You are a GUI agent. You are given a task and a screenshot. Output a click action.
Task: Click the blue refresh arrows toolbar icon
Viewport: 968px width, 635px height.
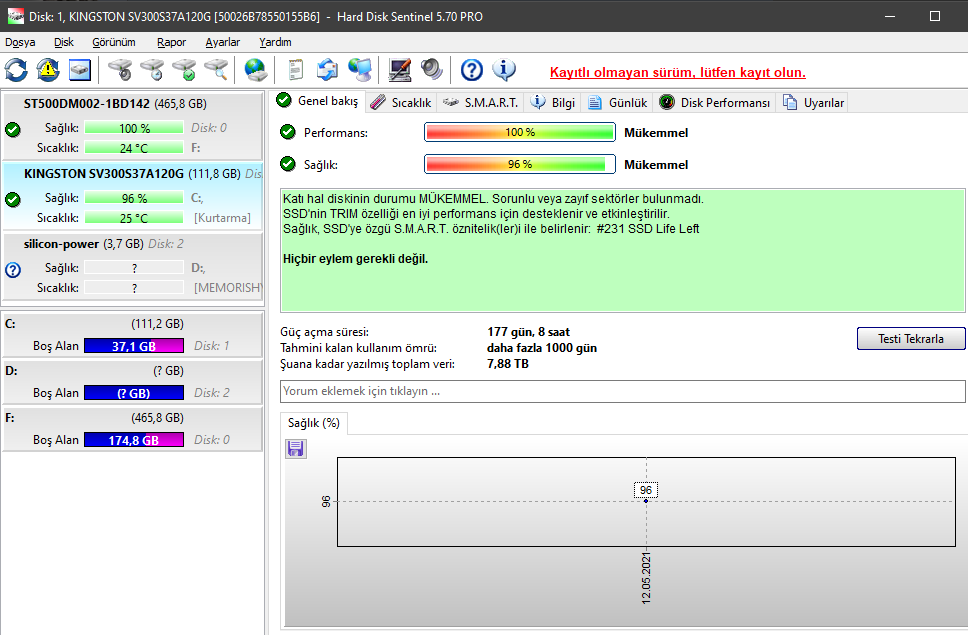[x=17, y=70]
